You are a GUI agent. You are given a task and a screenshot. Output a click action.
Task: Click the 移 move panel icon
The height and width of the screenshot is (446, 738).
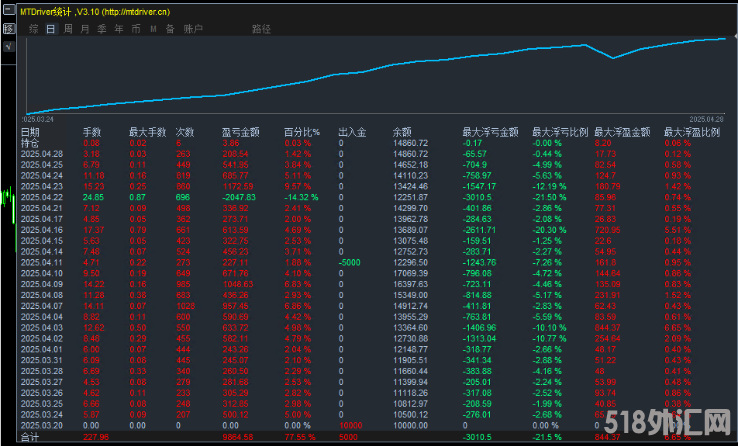8,28
